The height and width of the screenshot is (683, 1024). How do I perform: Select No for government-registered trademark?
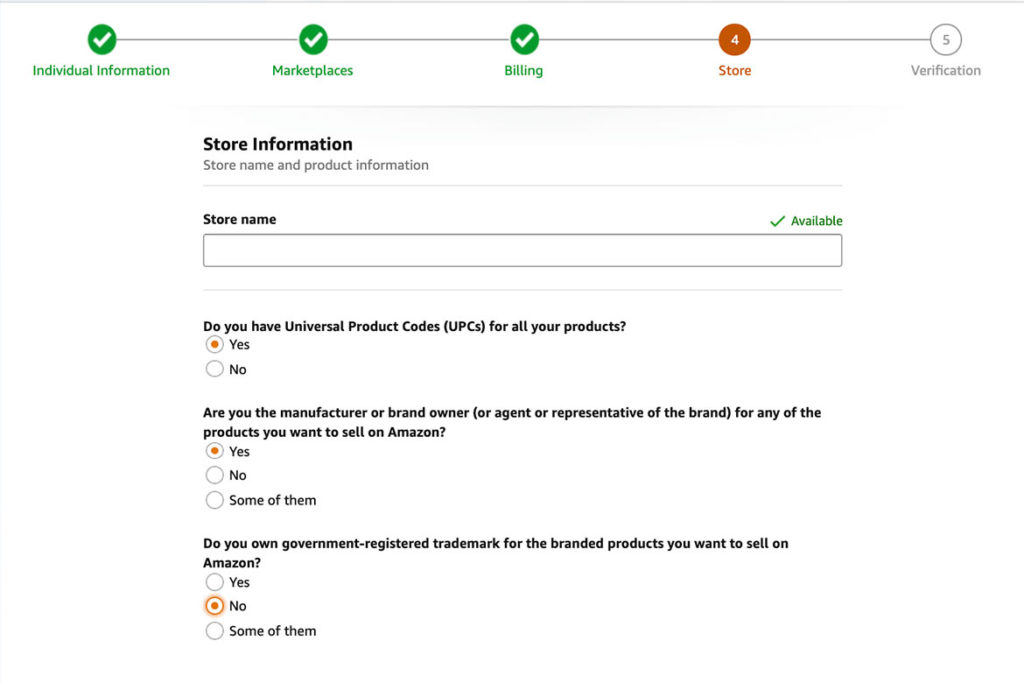[x=214, y=606]
